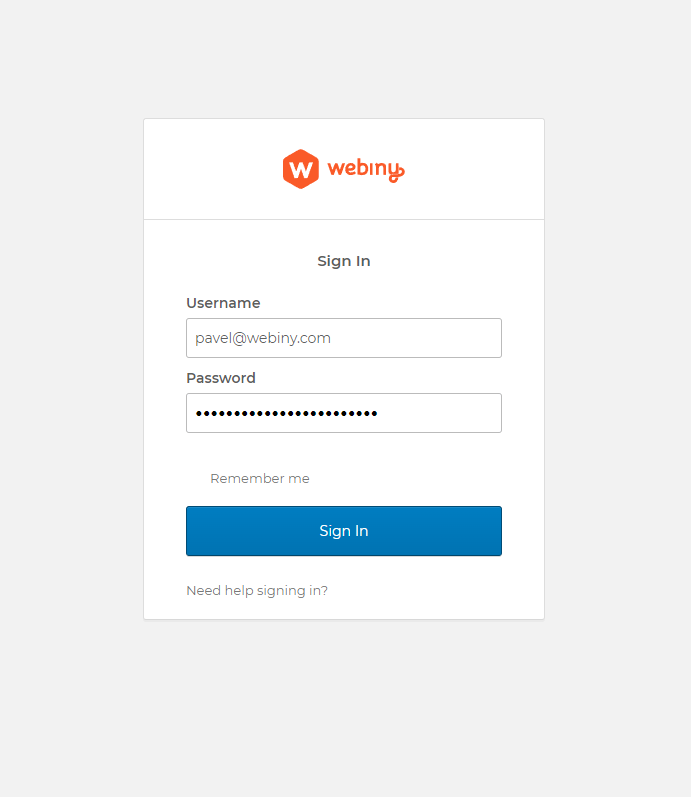Viewport: 691px width, 797px height.
Task: Click into the Password input field
Action: tap(343, 413)
